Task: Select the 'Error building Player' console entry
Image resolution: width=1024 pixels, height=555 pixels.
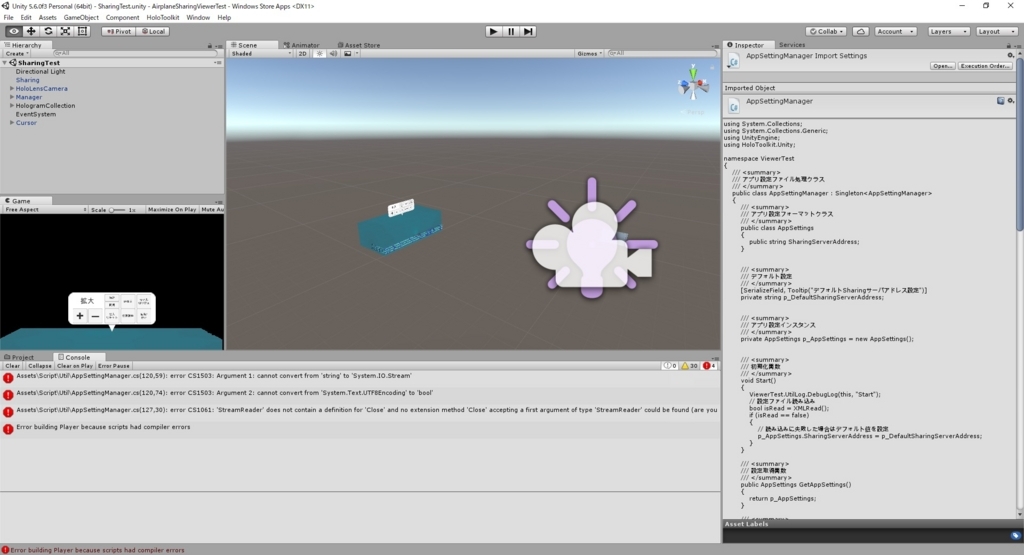Action: pos(360,428)
